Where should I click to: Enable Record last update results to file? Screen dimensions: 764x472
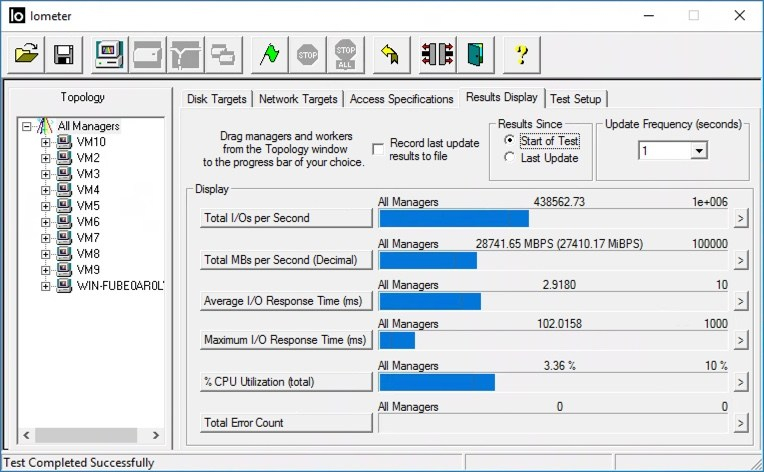pos(378,149)
